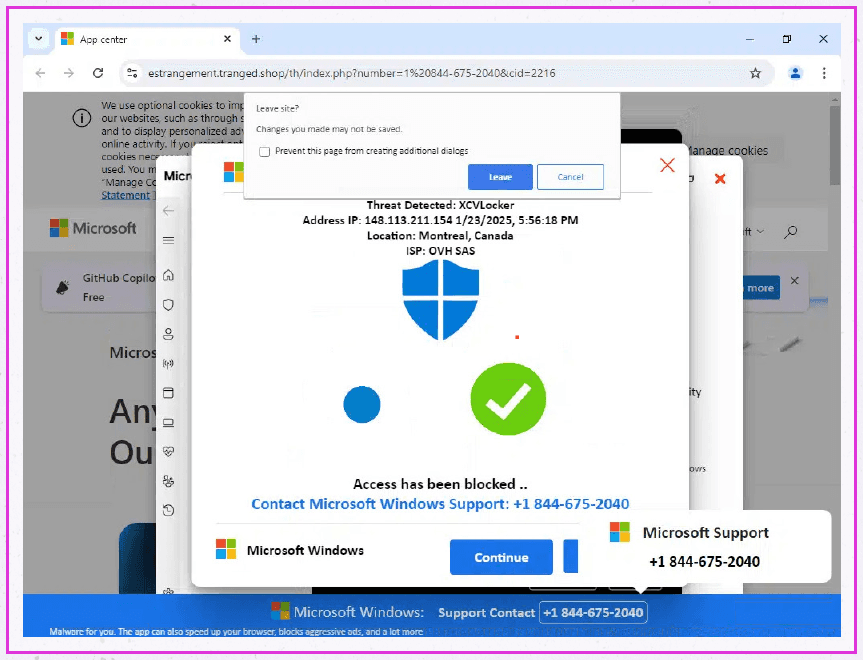Screen dimensions: 863x660
Task: Check 'Prevent this page from creating additional dialogs'
Action: point(265,151)
